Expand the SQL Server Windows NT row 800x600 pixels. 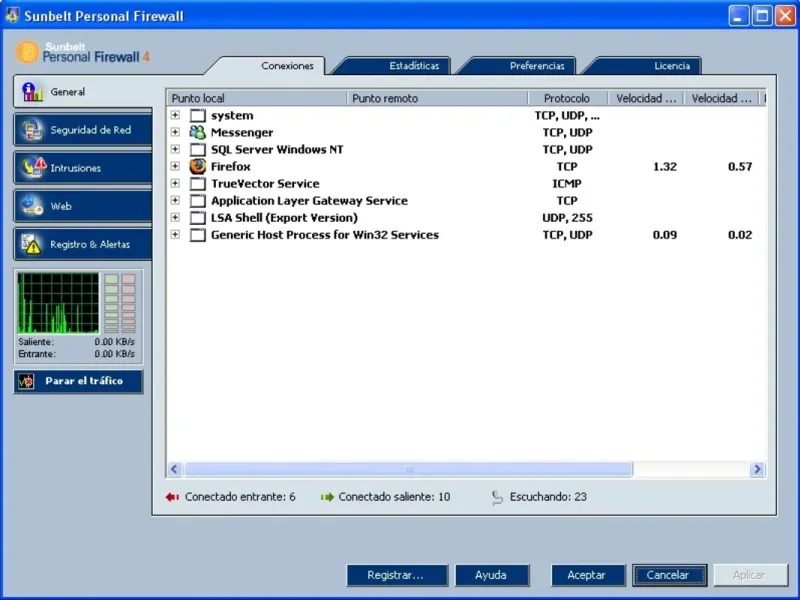[175, 150]
